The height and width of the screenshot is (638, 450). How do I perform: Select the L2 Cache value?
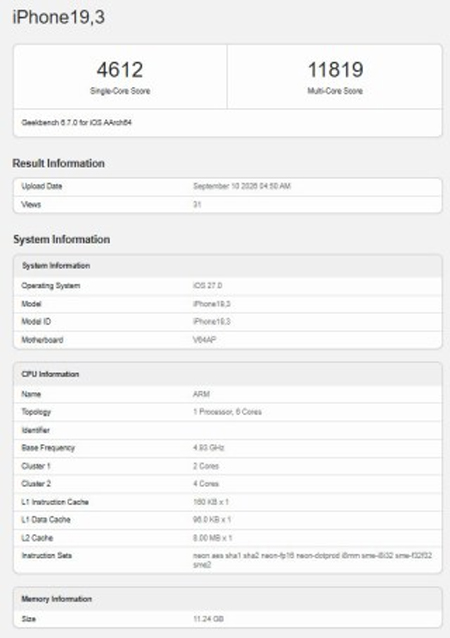[212, 538]
